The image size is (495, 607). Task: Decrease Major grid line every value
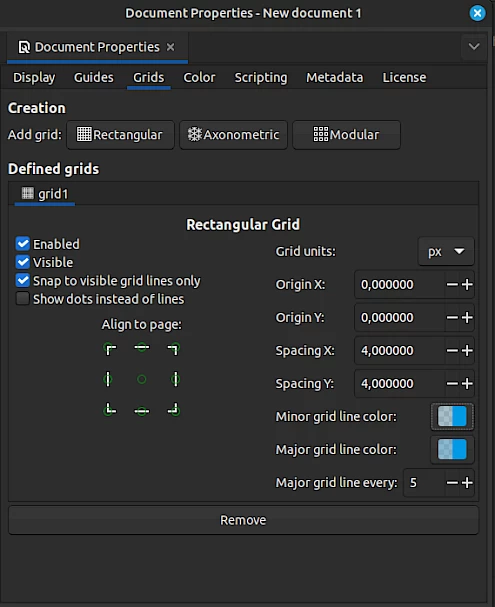point(452,483)
